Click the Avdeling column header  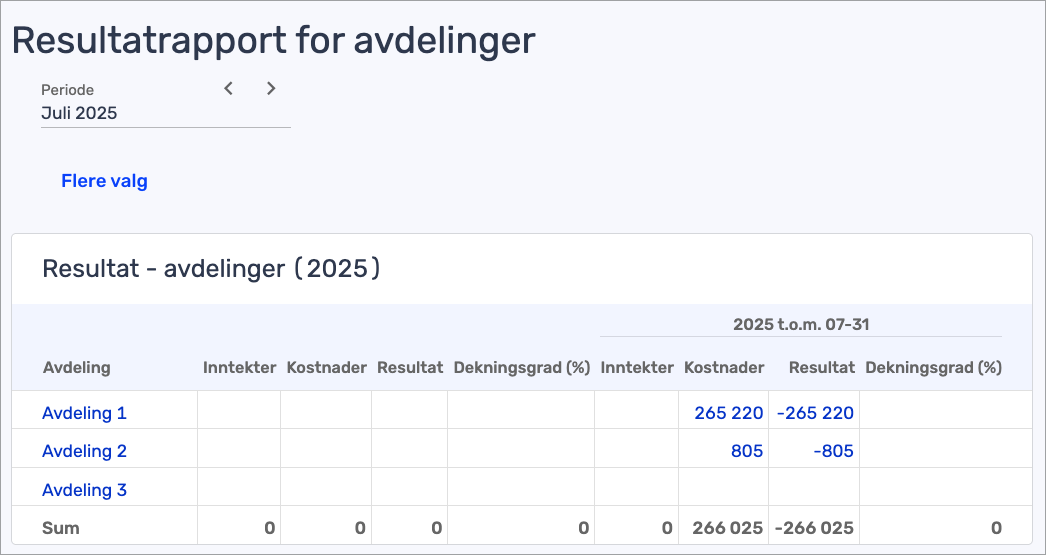pos(76,367)
